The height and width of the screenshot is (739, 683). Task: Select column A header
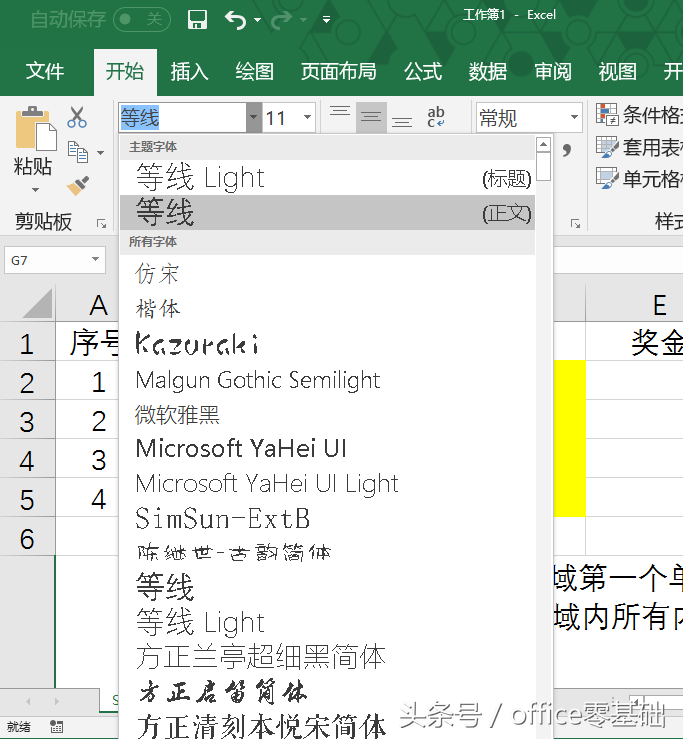click(87, 304)
